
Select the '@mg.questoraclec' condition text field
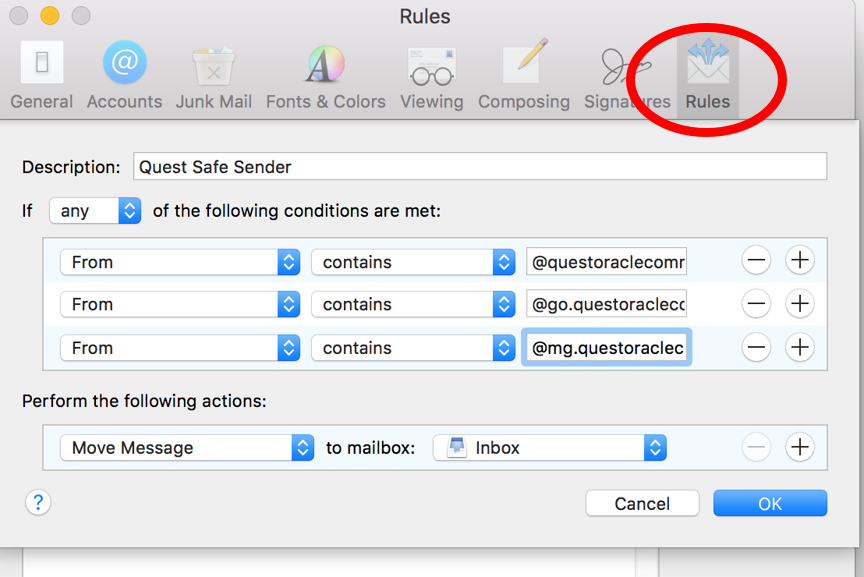[606, 347]
